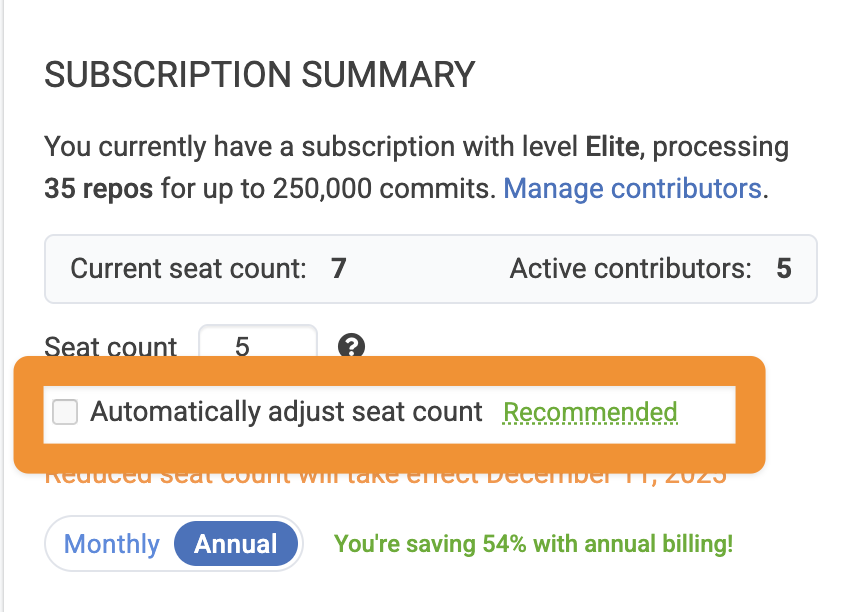852x612 pixels.
Task: Click the Automatically adjust seat count label
Action: (x=286, y=411)
